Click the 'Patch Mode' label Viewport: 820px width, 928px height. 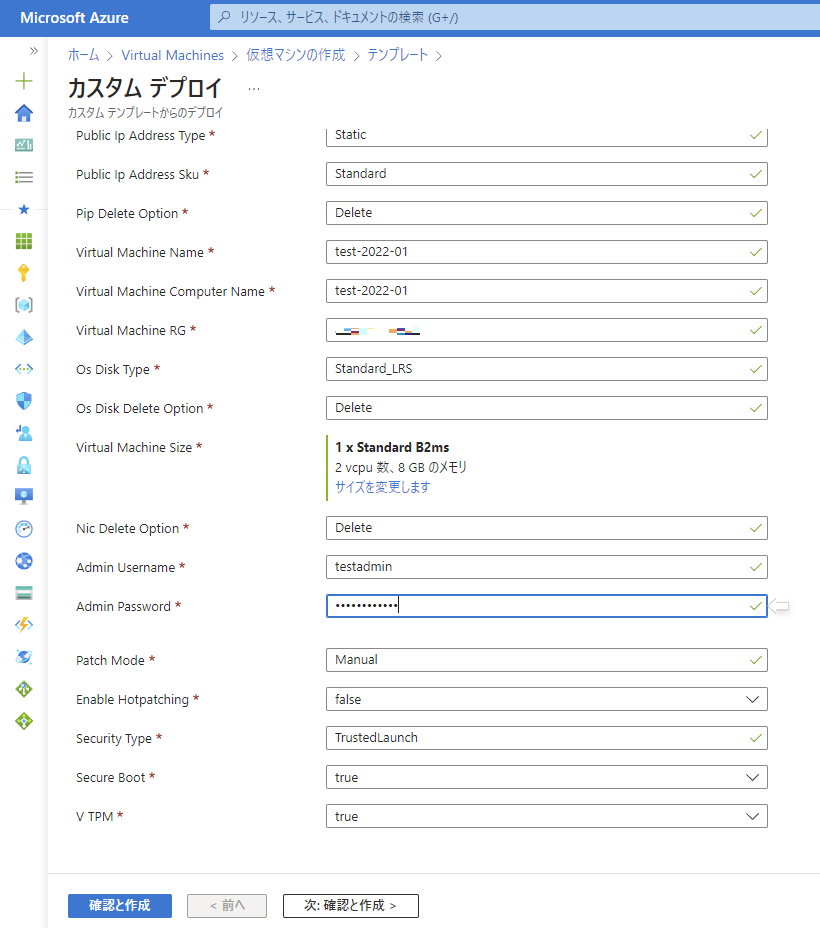tap(110, 660)
